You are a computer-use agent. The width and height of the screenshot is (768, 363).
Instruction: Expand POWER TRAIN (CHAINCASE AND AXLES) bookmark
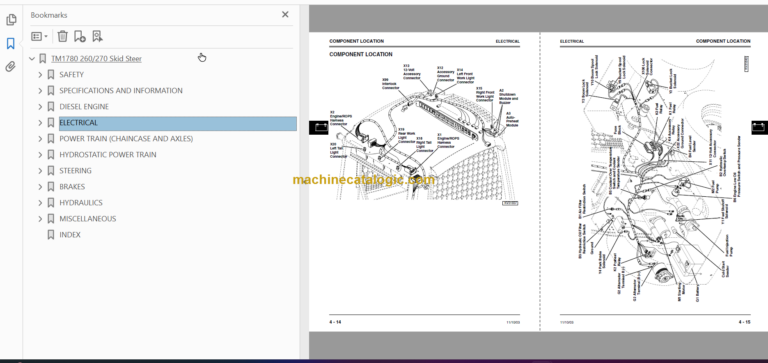40,139
